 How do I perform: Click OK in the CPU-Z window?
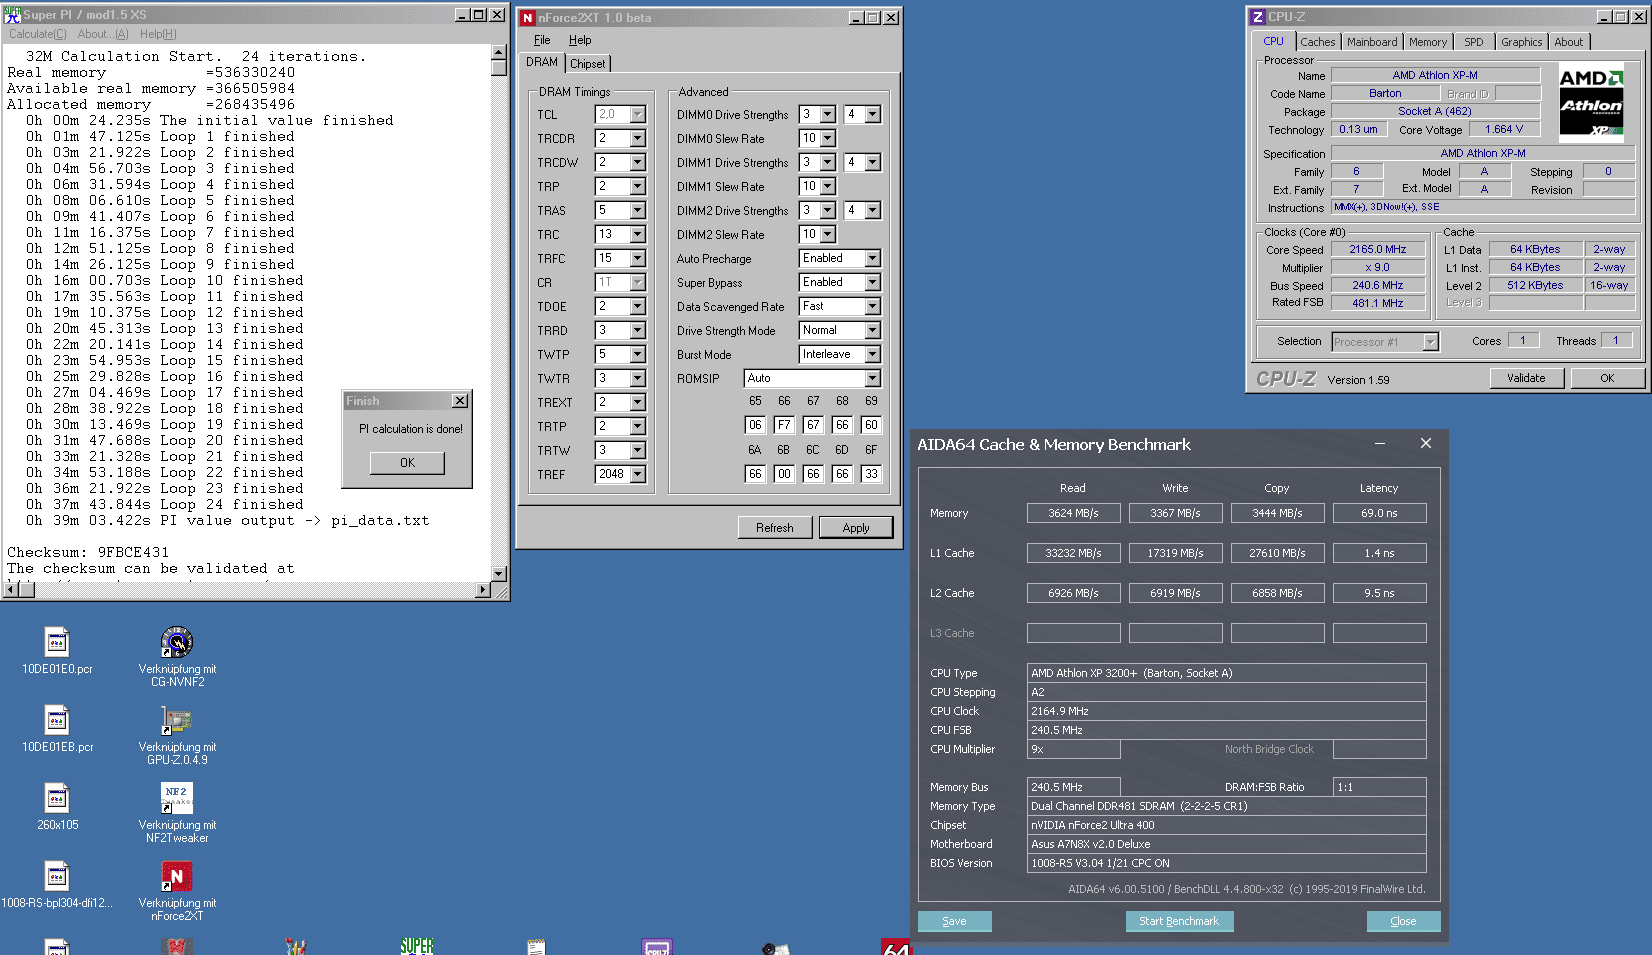[1607, 378]
